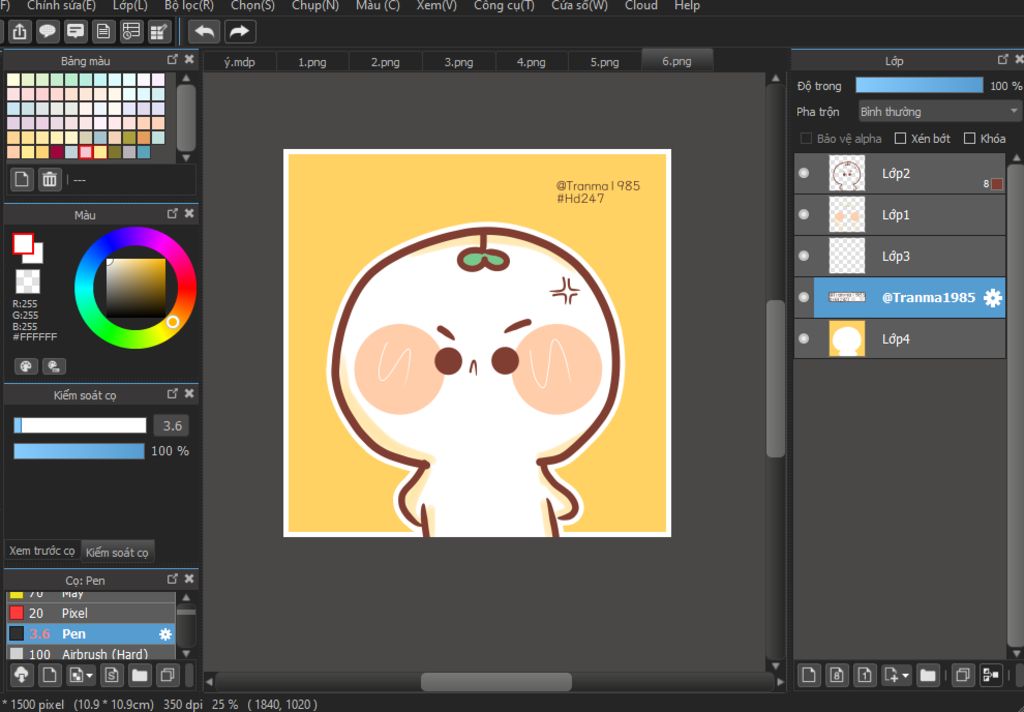Float the Kiểm soát cọ panel
Image resolution: width=1024 pixels, height=712 pixels.
tap(172, 393)
